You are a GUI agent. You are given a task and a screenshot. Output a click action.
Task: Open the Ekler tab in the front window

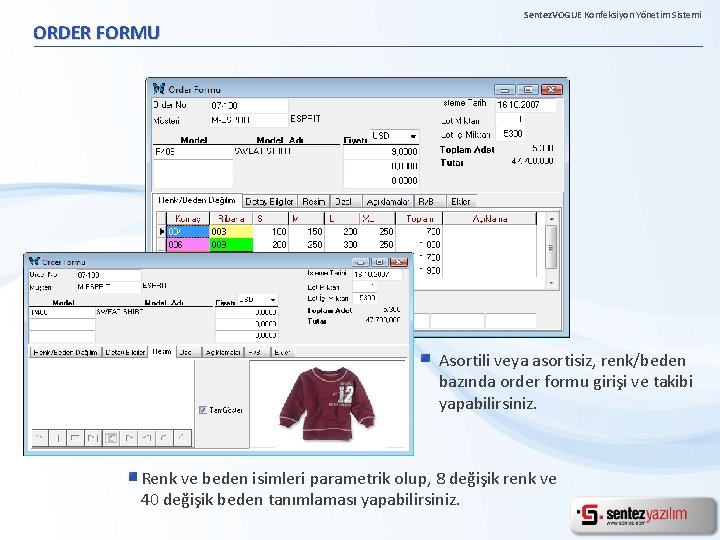point(281,352)
